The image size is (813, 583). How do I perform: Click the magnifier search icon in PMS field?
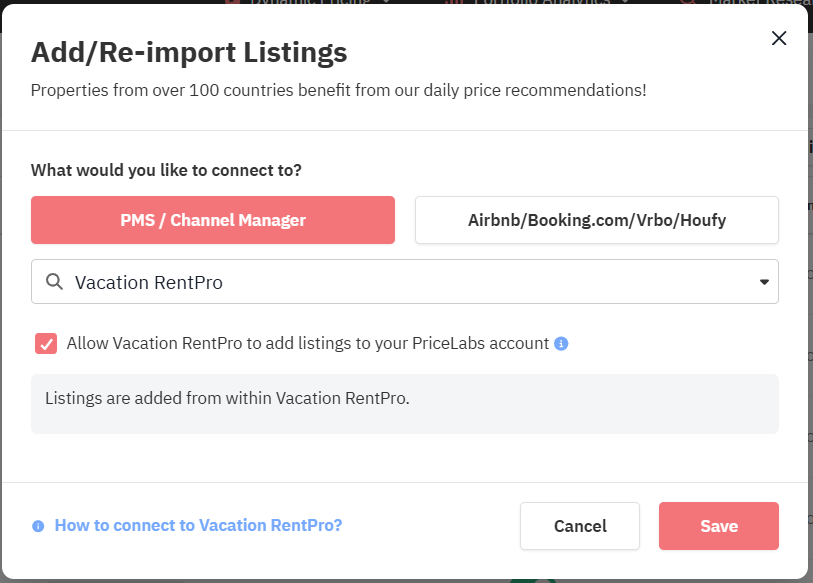[54, 282]
